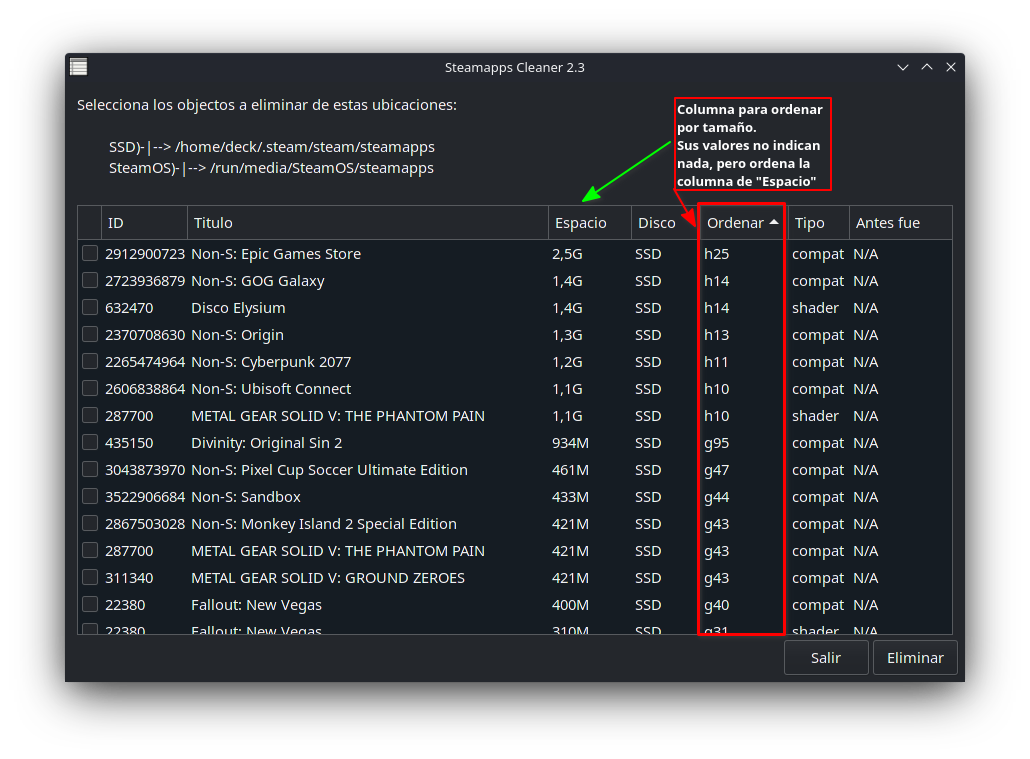This screenshot has width=1030, height=759.
Task: Click METAL GEAR SOLID V: GROUND ZEROES title
Action: 328,578
